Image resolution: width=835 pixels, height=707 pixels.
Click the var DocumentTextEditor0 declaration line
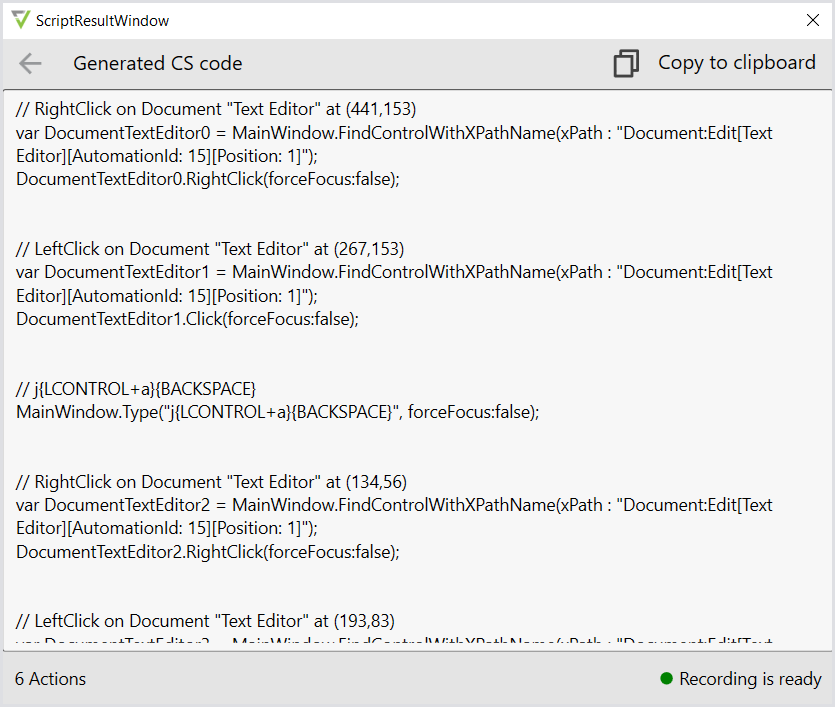point(394,133)
